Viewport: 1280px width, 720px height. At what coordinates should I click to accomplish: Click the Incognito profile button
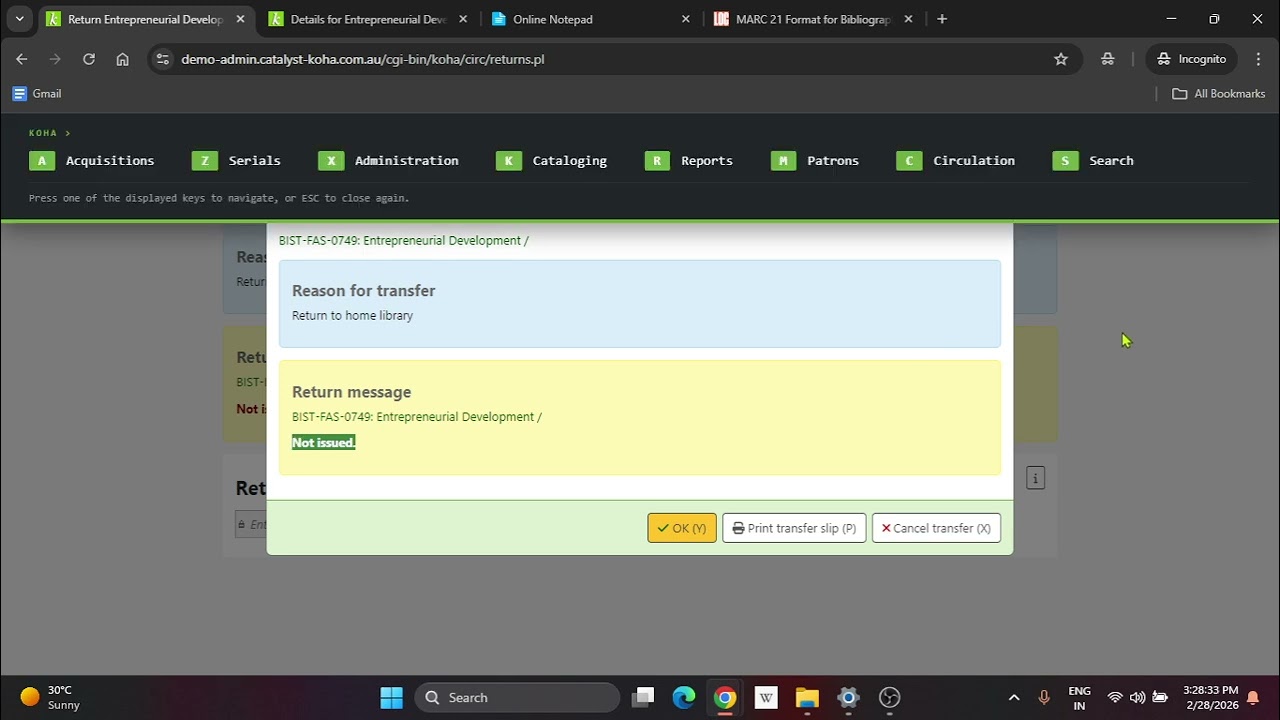[1191, 59]
